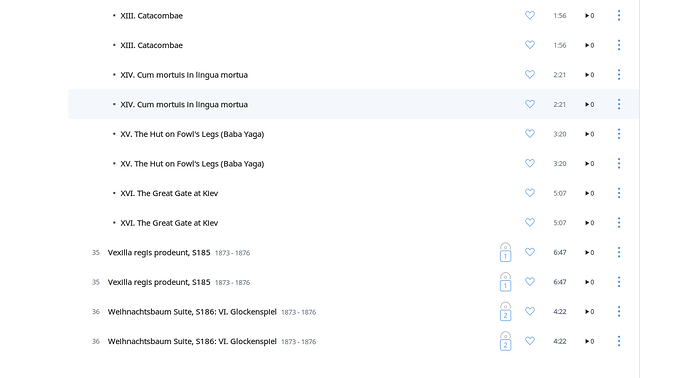Select first Weihnachtsbaum Suite, S186: VI. Glockenspiel title
690x378 pixels.
click(192, 312)
